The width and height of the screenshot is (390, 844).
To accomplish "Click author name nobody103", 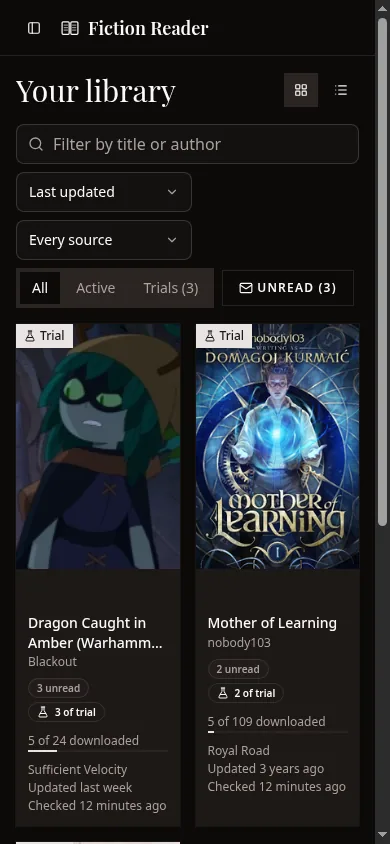I will (239, 643).
